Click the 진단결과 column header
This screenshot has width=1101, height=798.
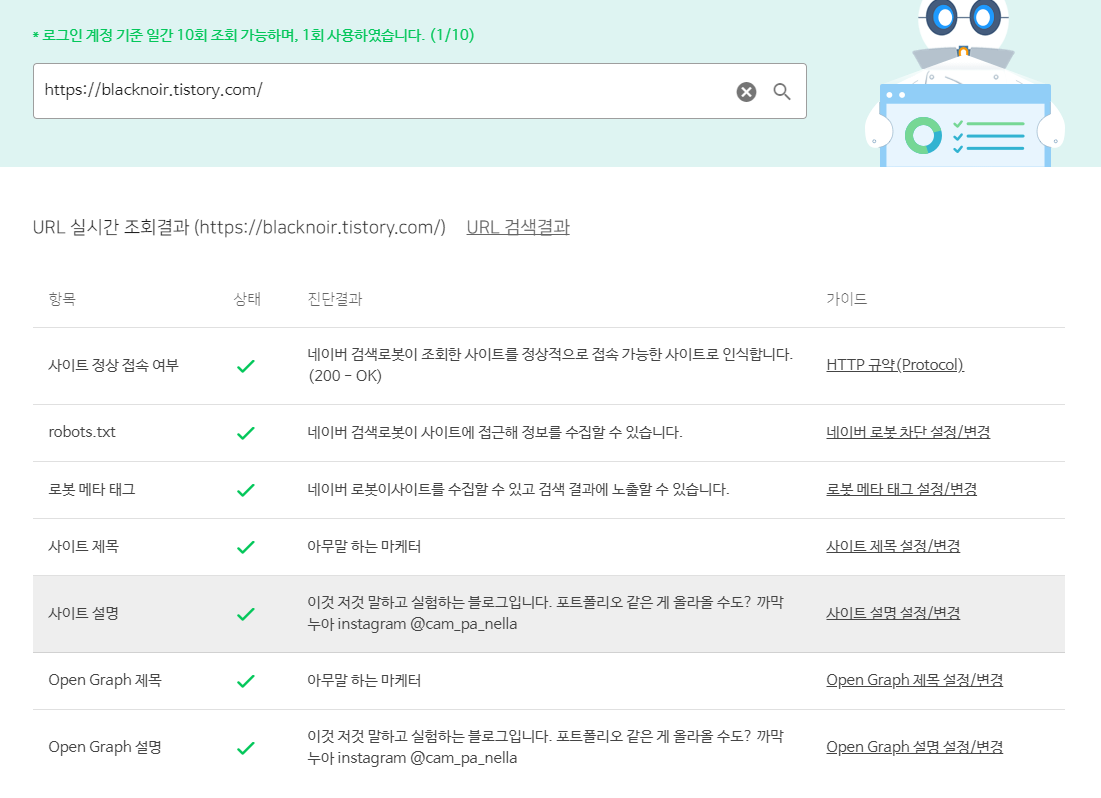335,299
